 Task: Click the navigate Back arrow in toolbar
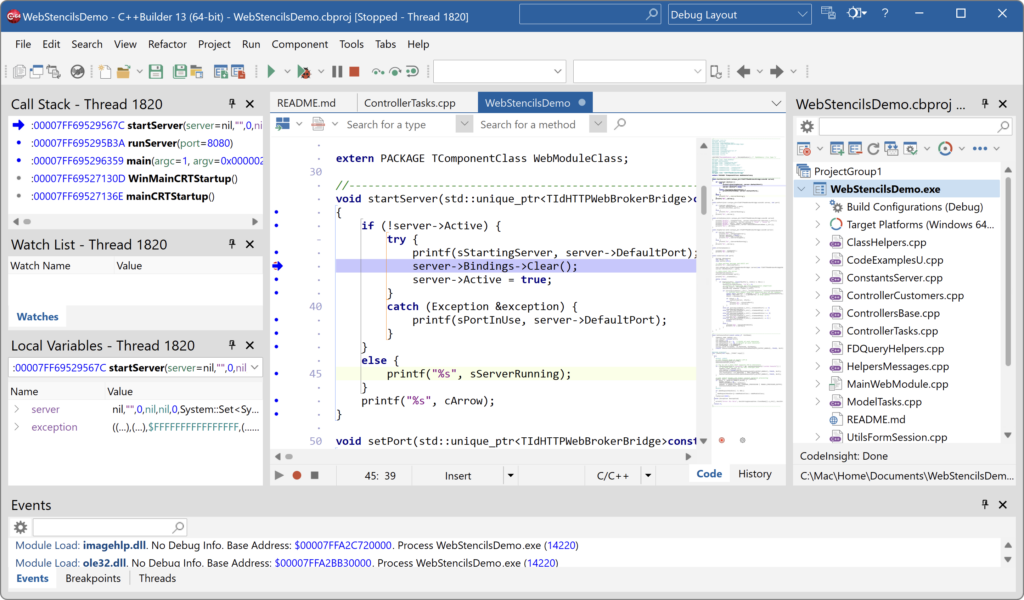[x=743, y=71]
